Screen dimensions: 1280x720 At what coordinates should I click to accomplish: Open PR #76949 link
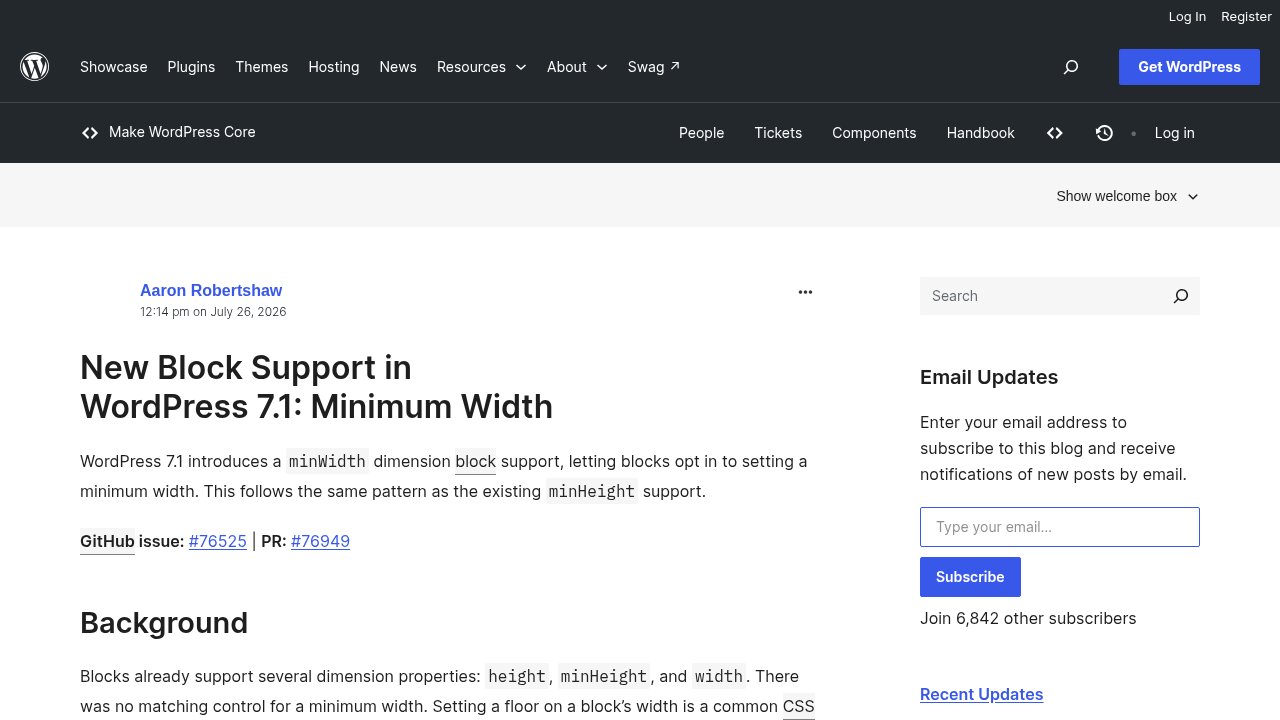(320, 541)
